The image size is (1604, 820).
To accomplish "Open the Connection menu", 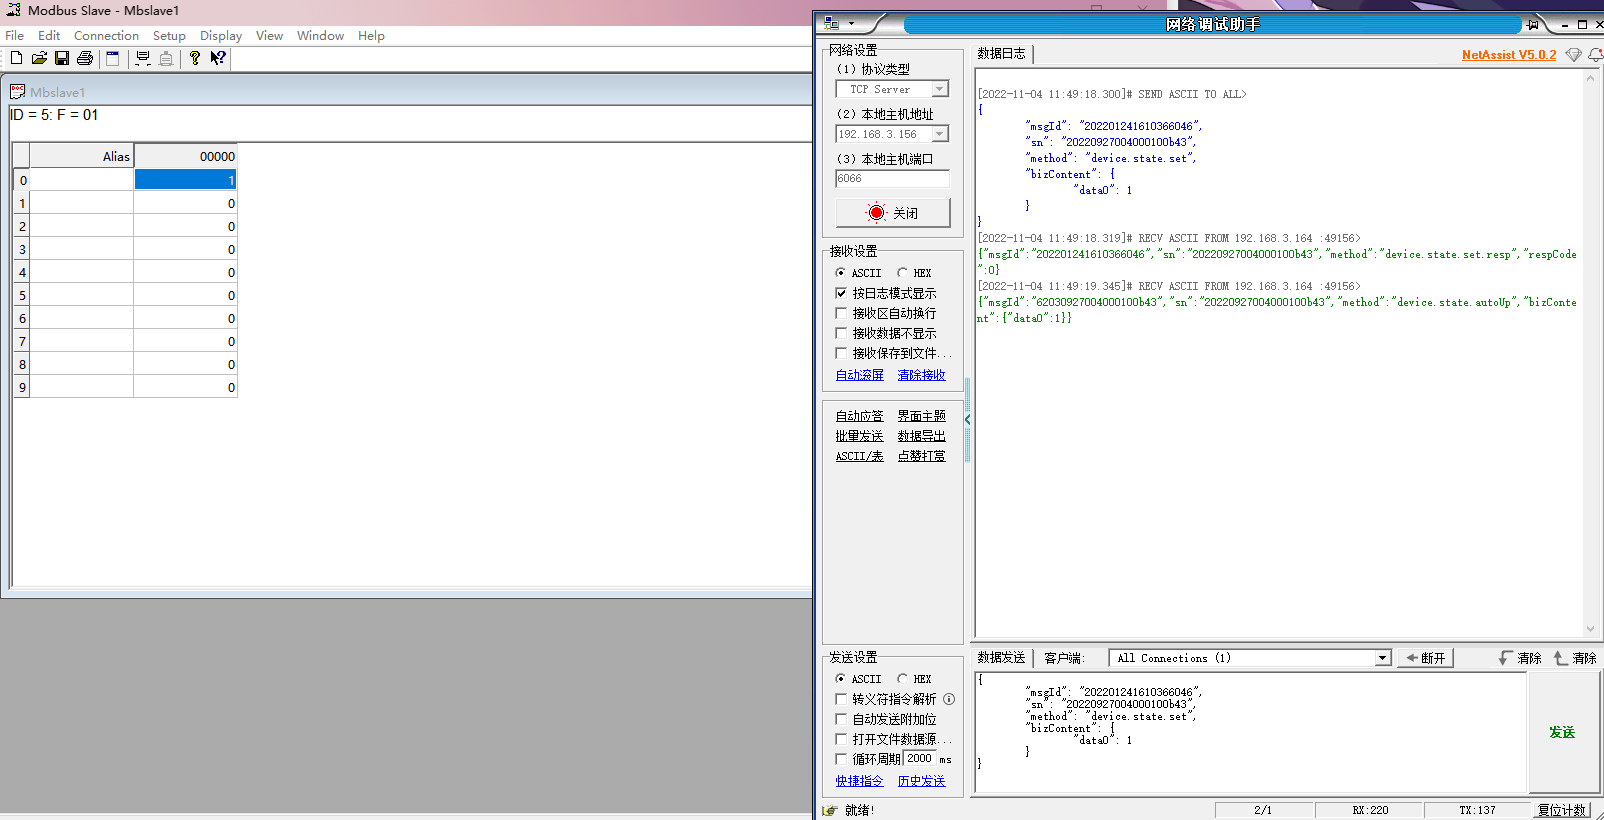I will (x=106, y=35).
